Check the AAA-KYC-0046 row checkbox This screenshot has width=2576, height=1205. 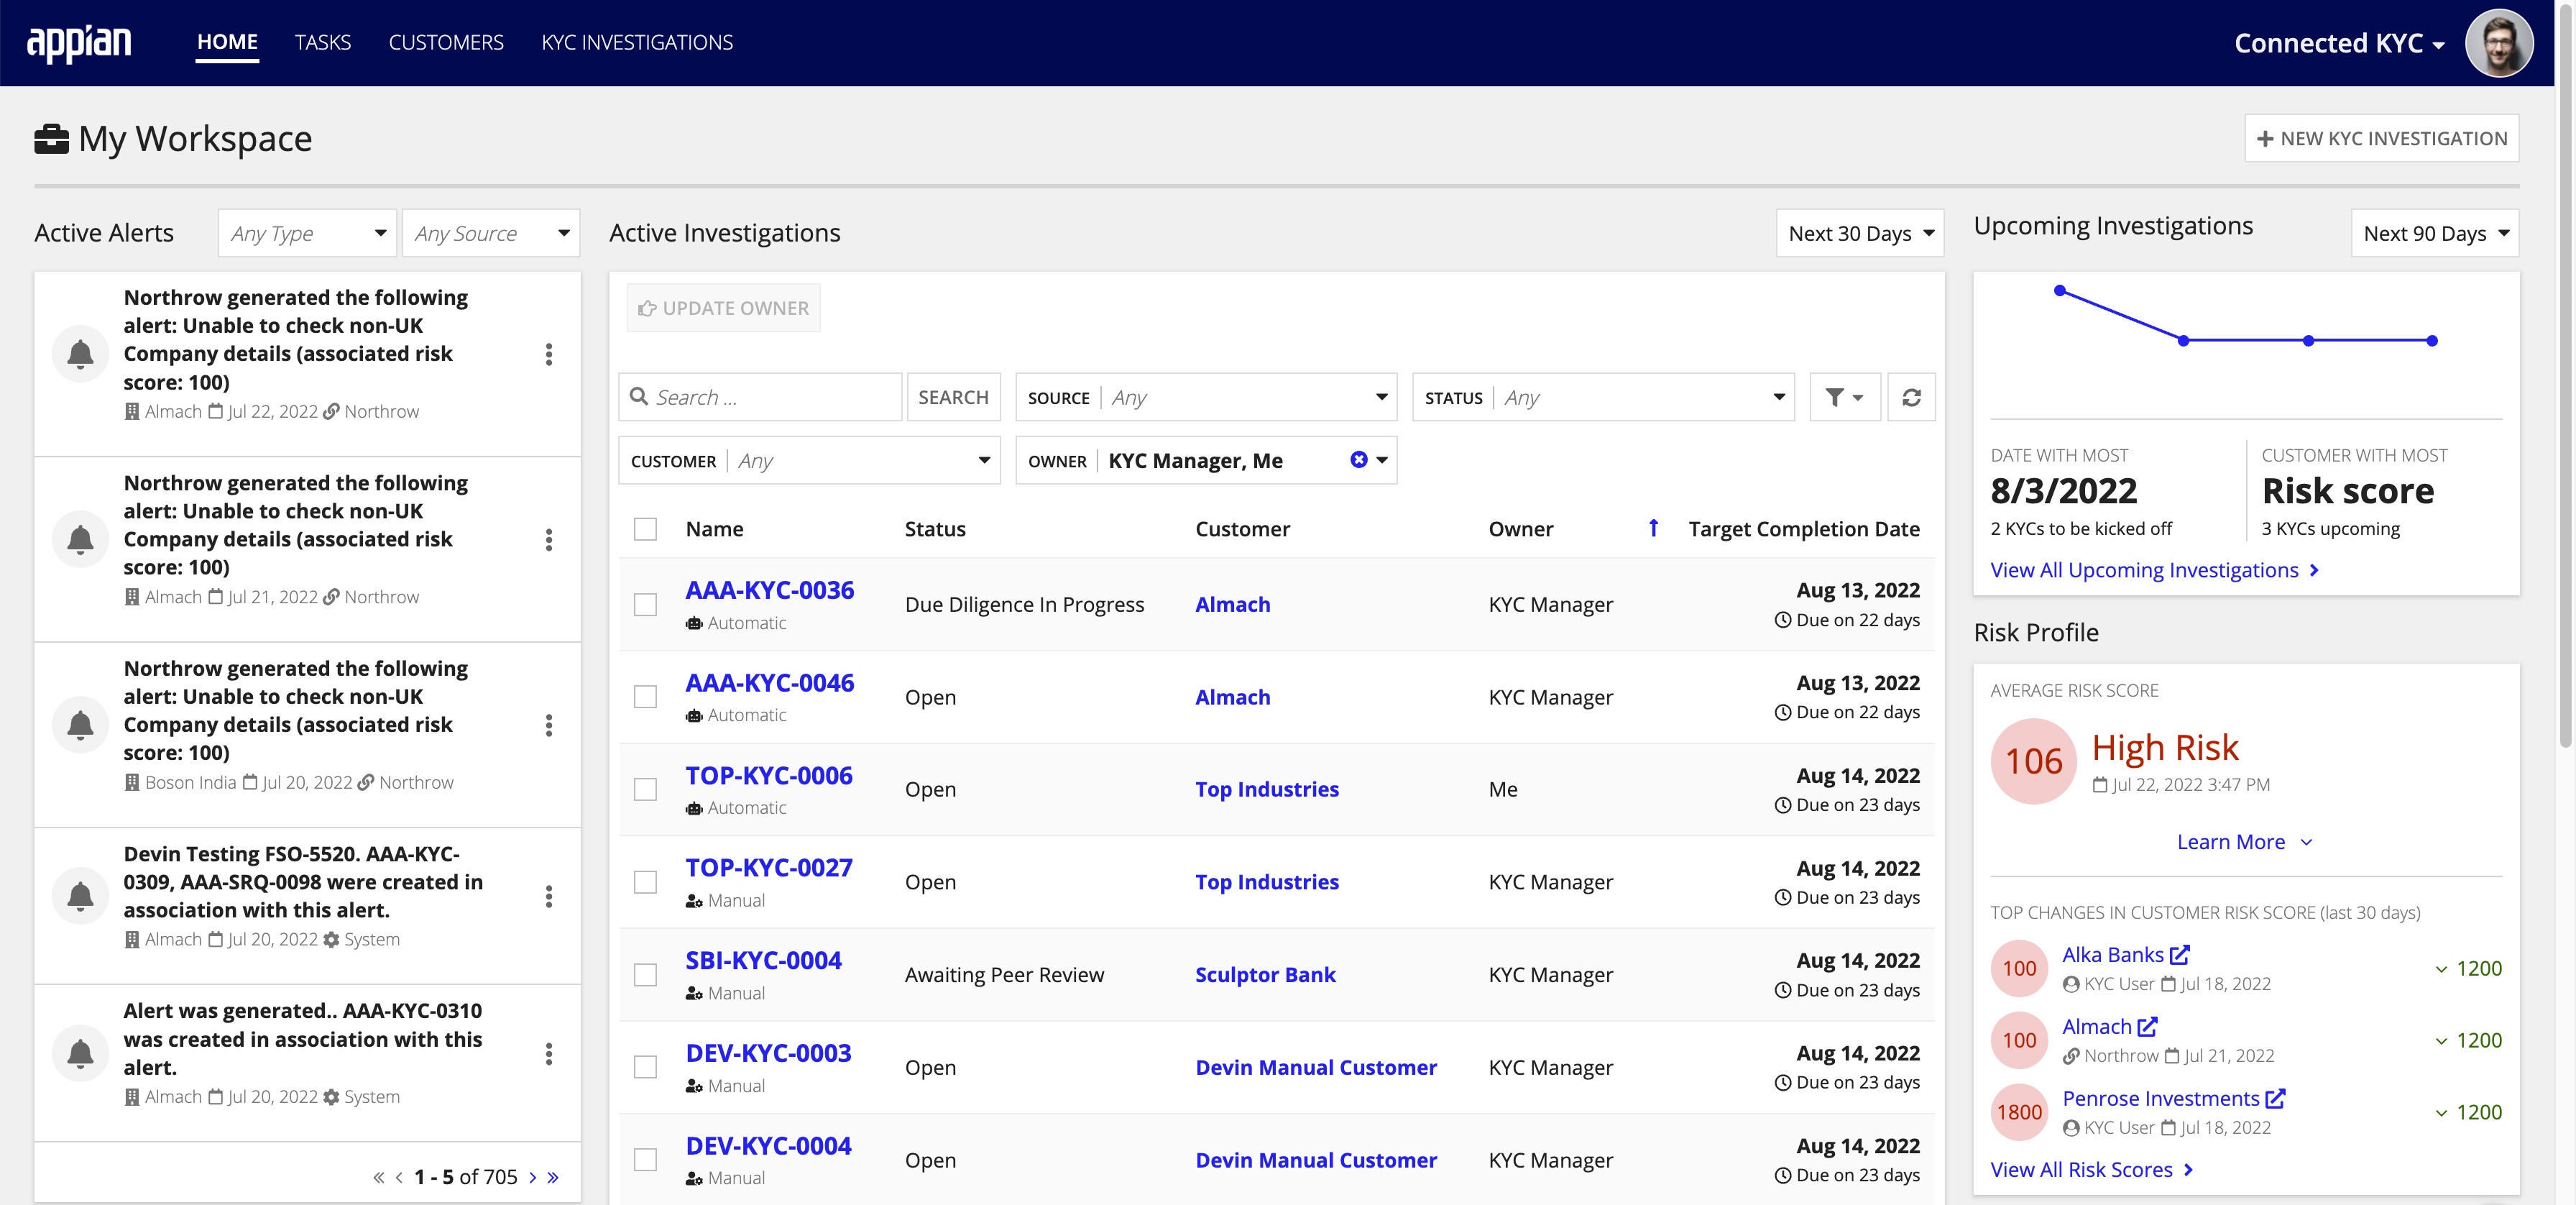(645, 696)
